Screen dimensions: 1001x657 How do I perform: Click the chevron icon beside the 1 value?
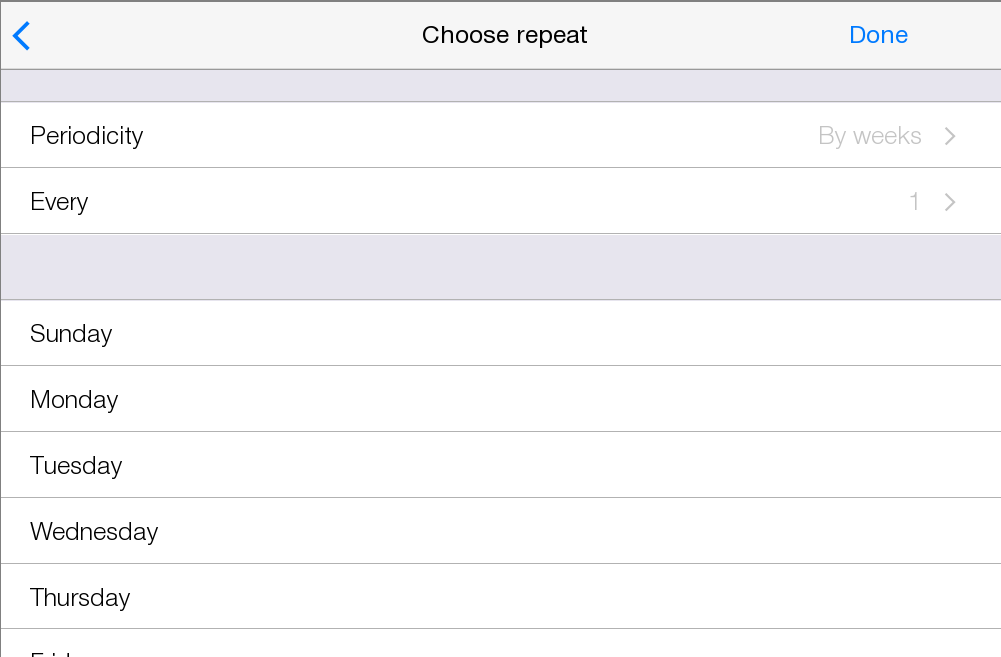tap(950, 202)
